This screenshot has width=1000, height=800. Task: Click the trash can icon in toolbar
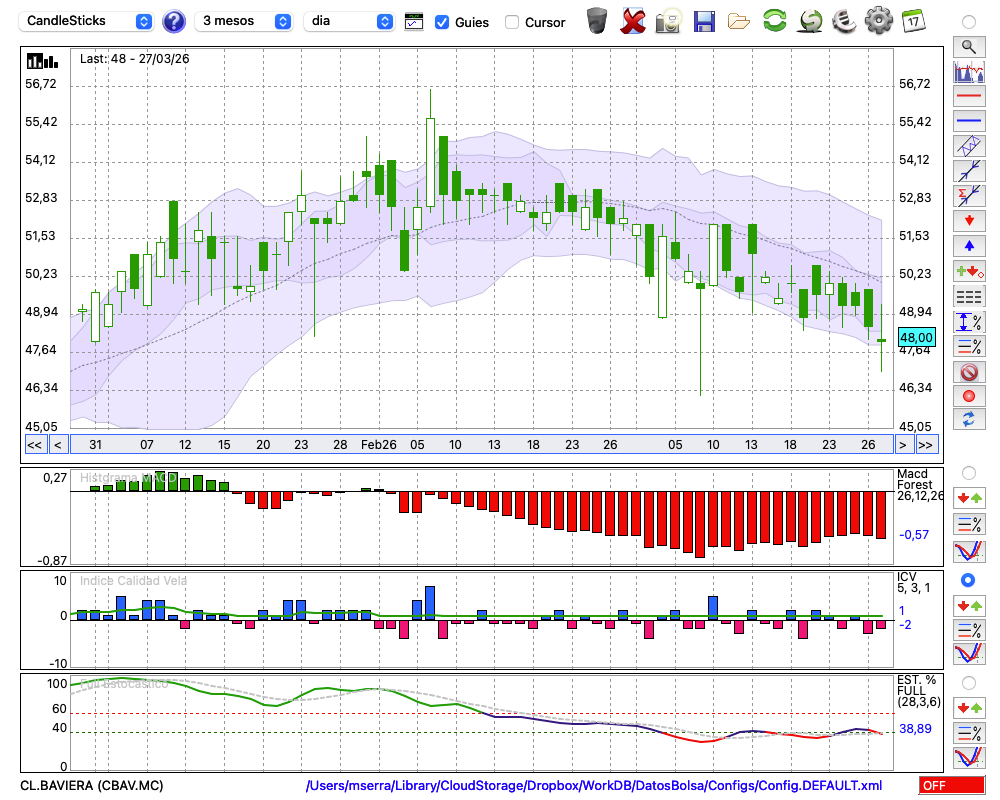(x=597, y=20)
